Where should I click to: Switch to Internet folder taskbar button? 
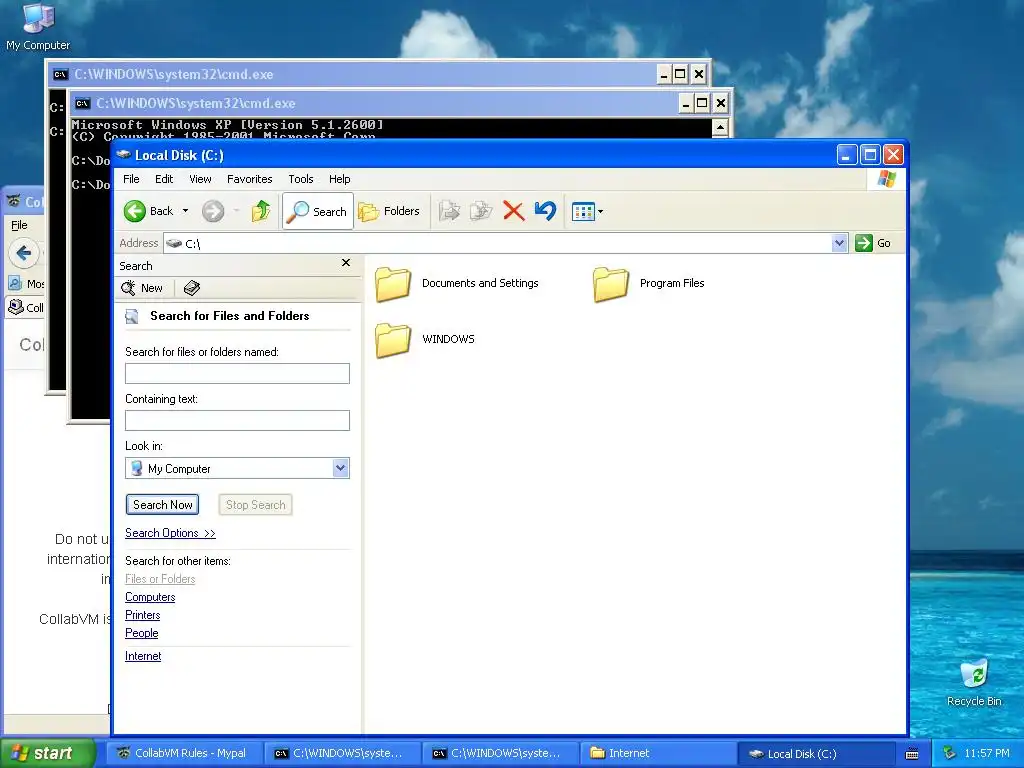[658, 753]
